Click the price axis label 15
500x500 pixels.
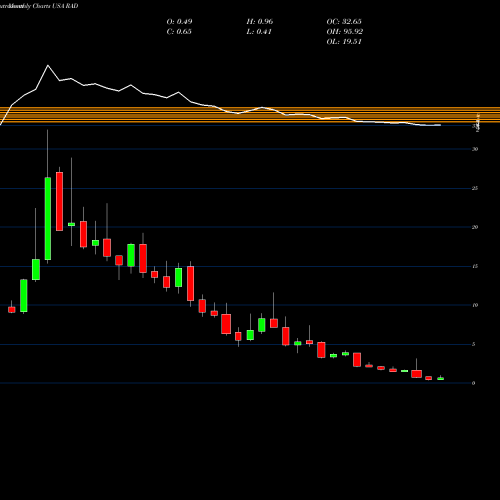pos(475,266)
